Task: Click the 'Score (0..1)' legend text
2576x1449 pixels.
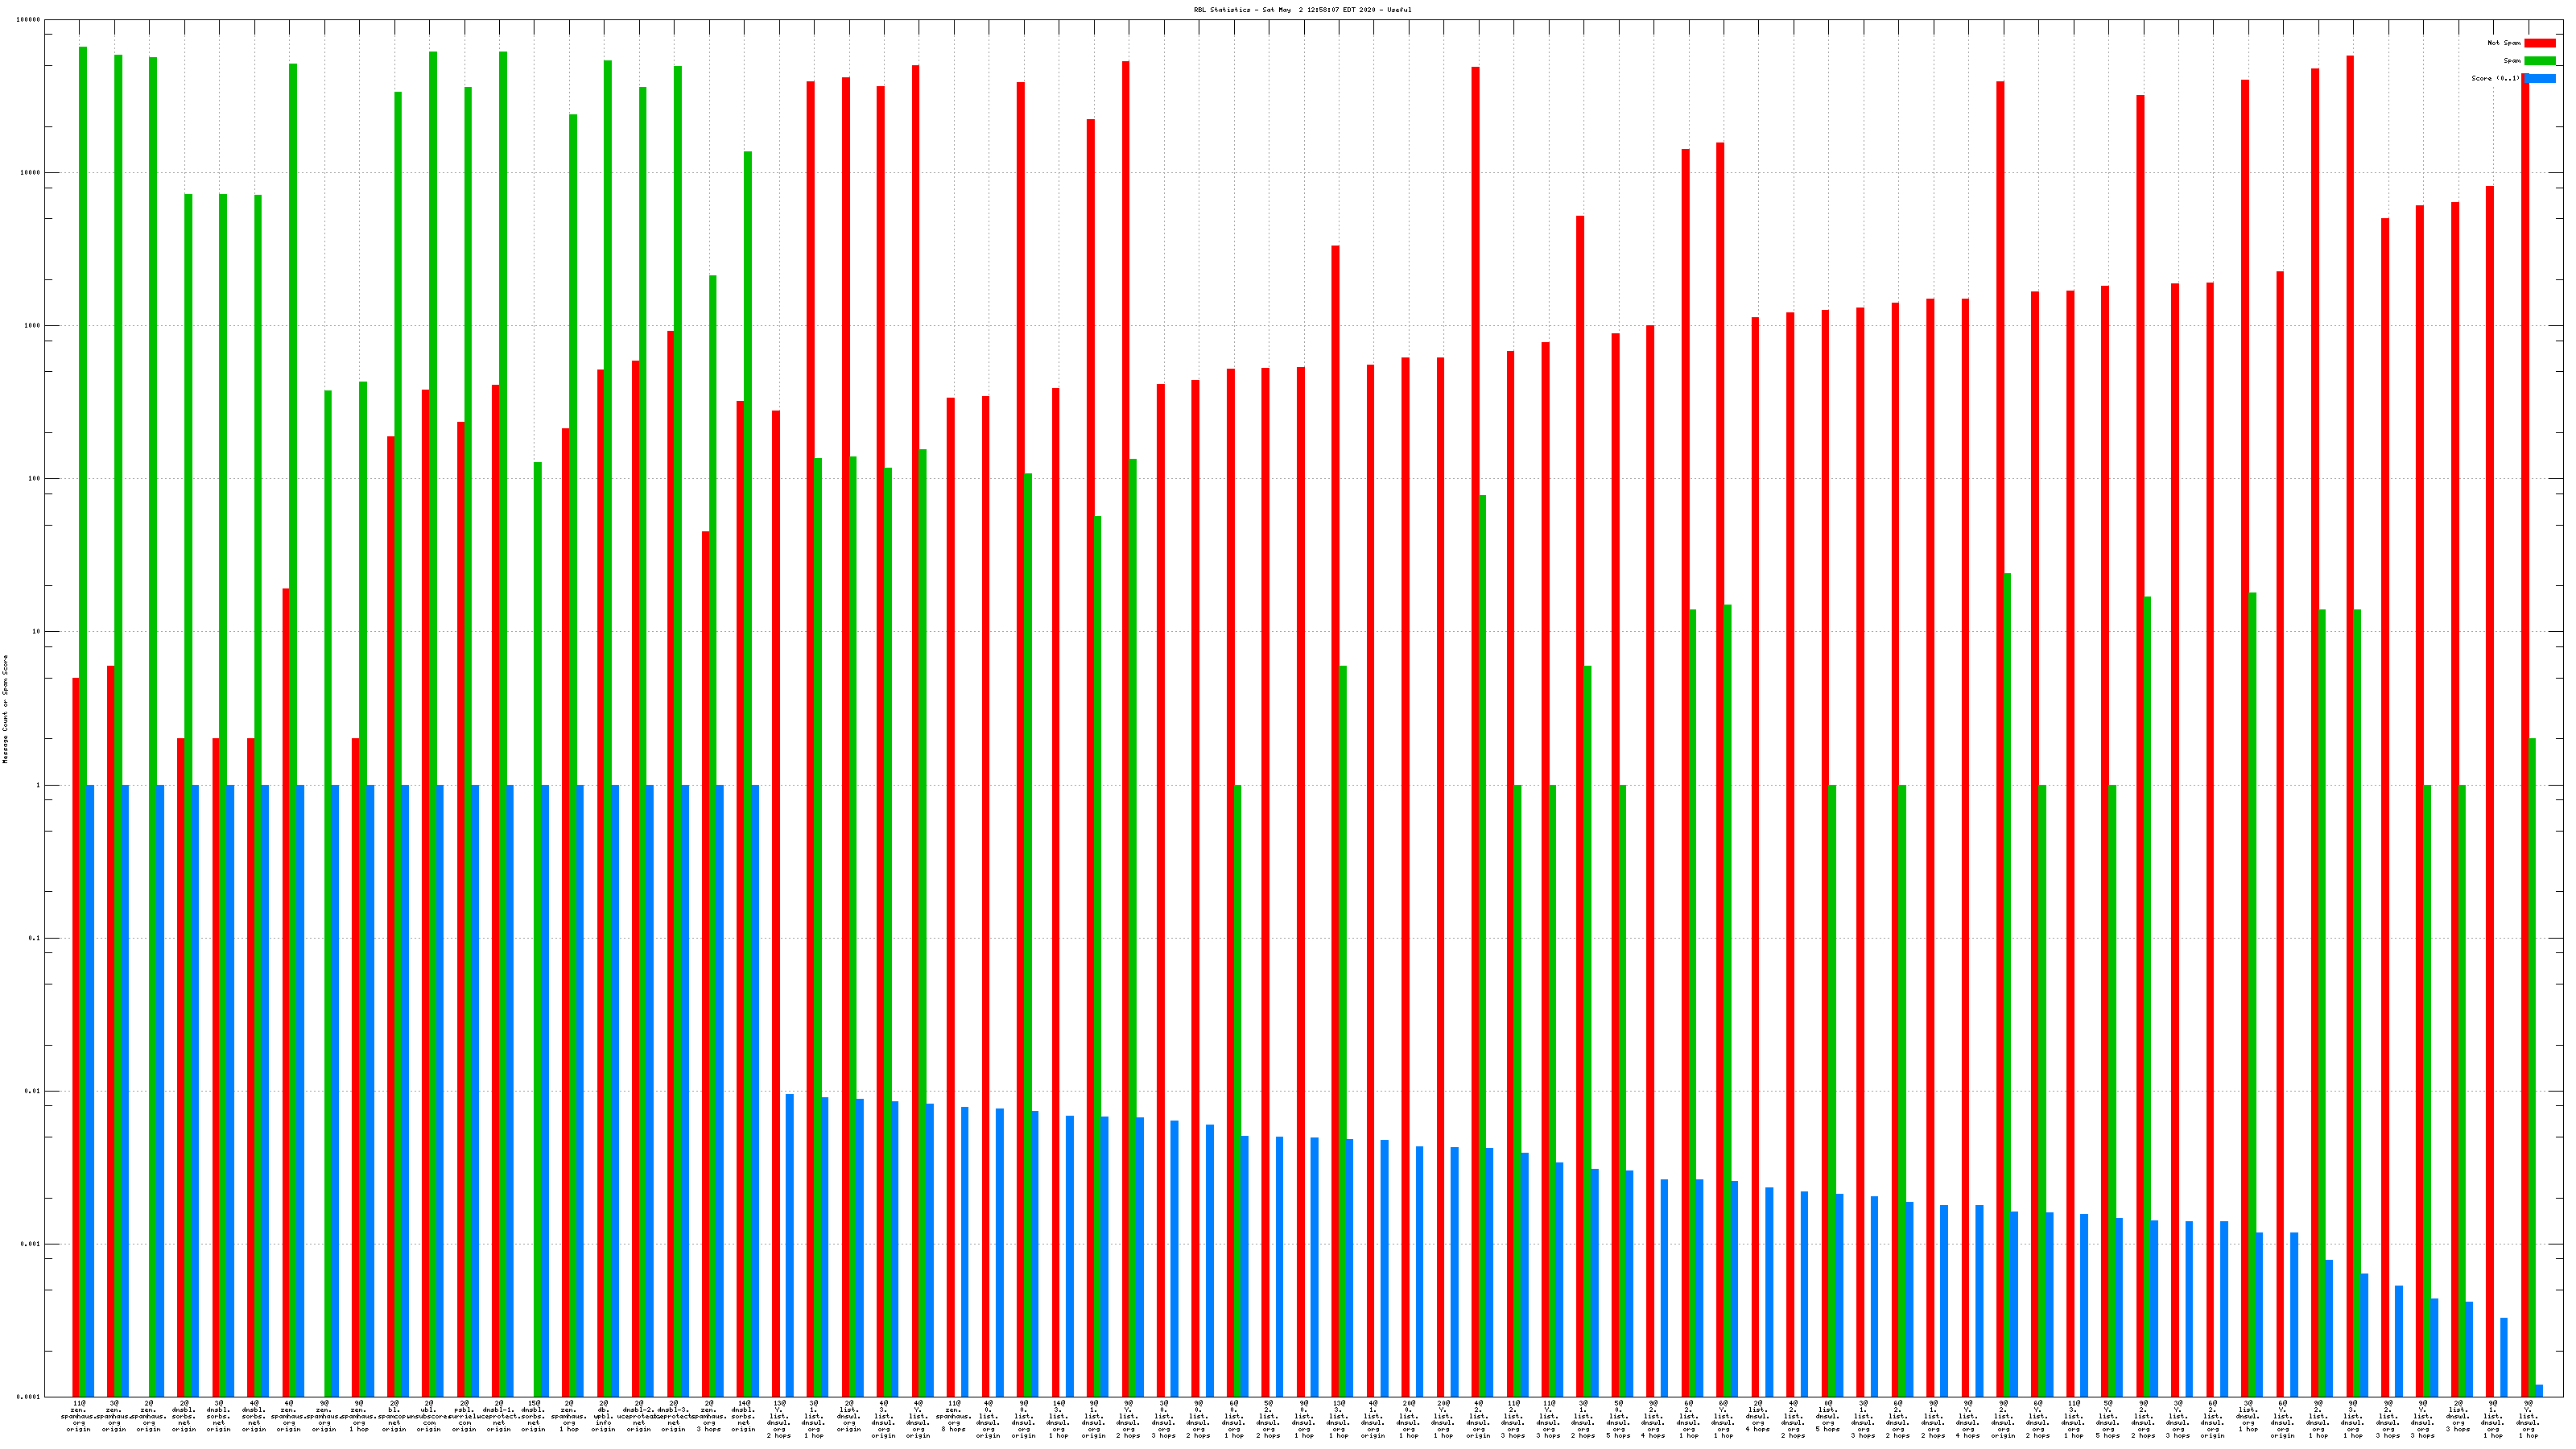Action: pos(2495,79)
